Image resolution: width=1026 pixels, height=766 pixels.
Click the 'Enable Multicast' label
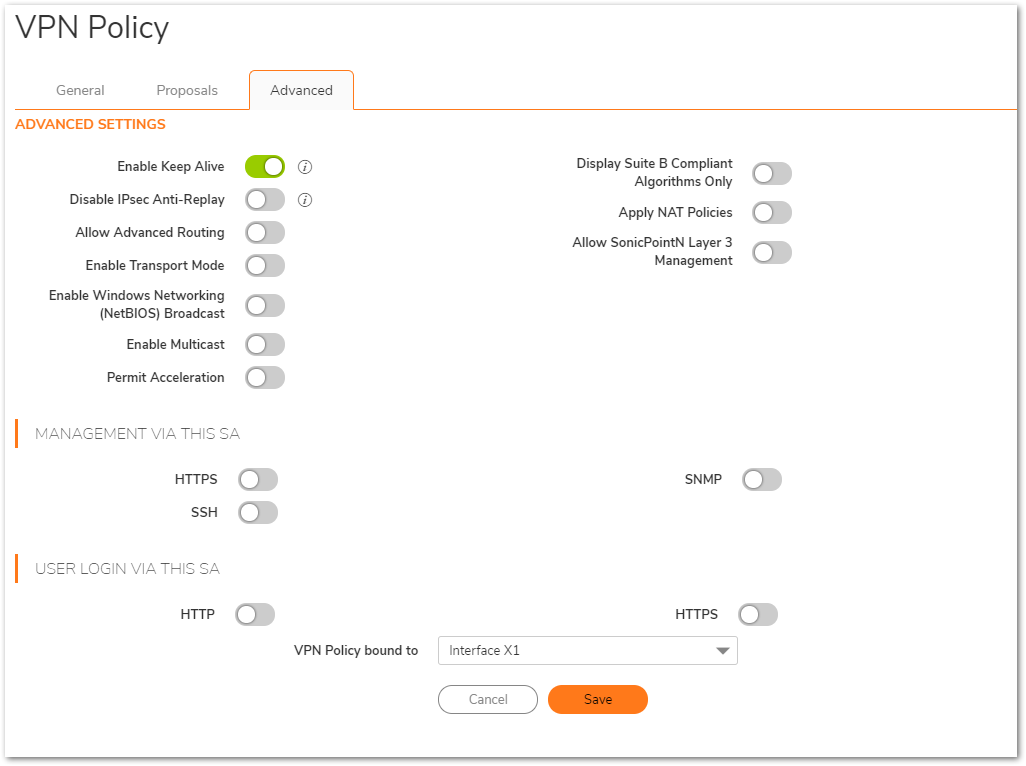pos(175,344)
